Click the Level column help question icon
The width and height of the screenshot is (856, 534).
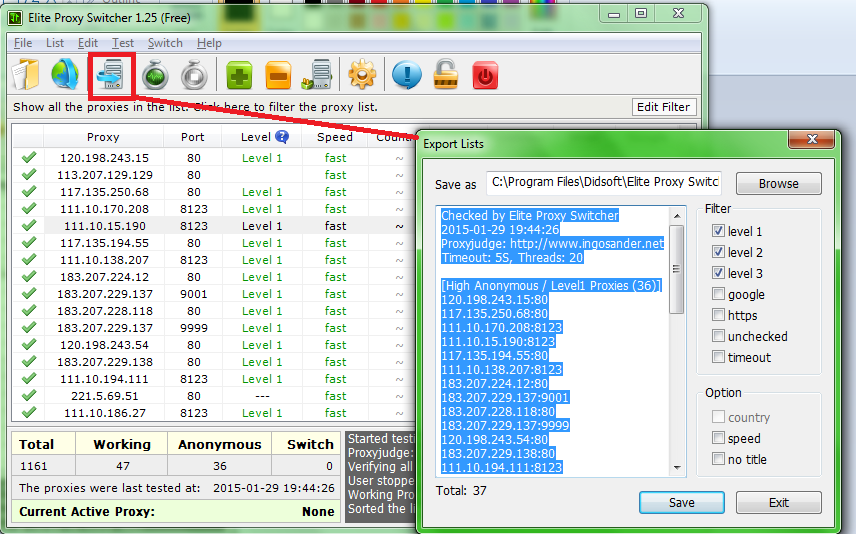coord(282,137)
